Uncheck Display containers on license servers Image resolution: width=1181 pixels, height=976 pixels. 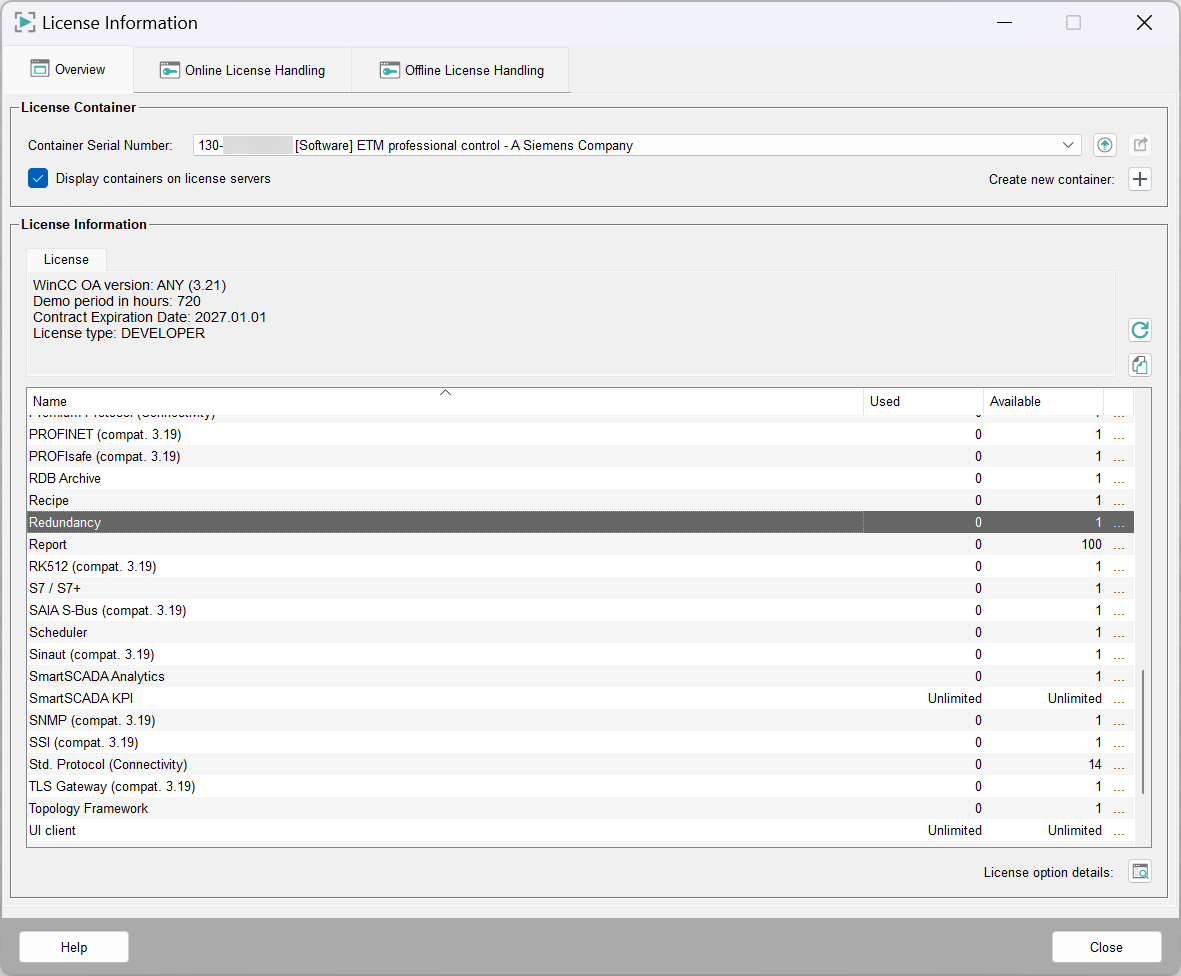(x=39, y=178)
